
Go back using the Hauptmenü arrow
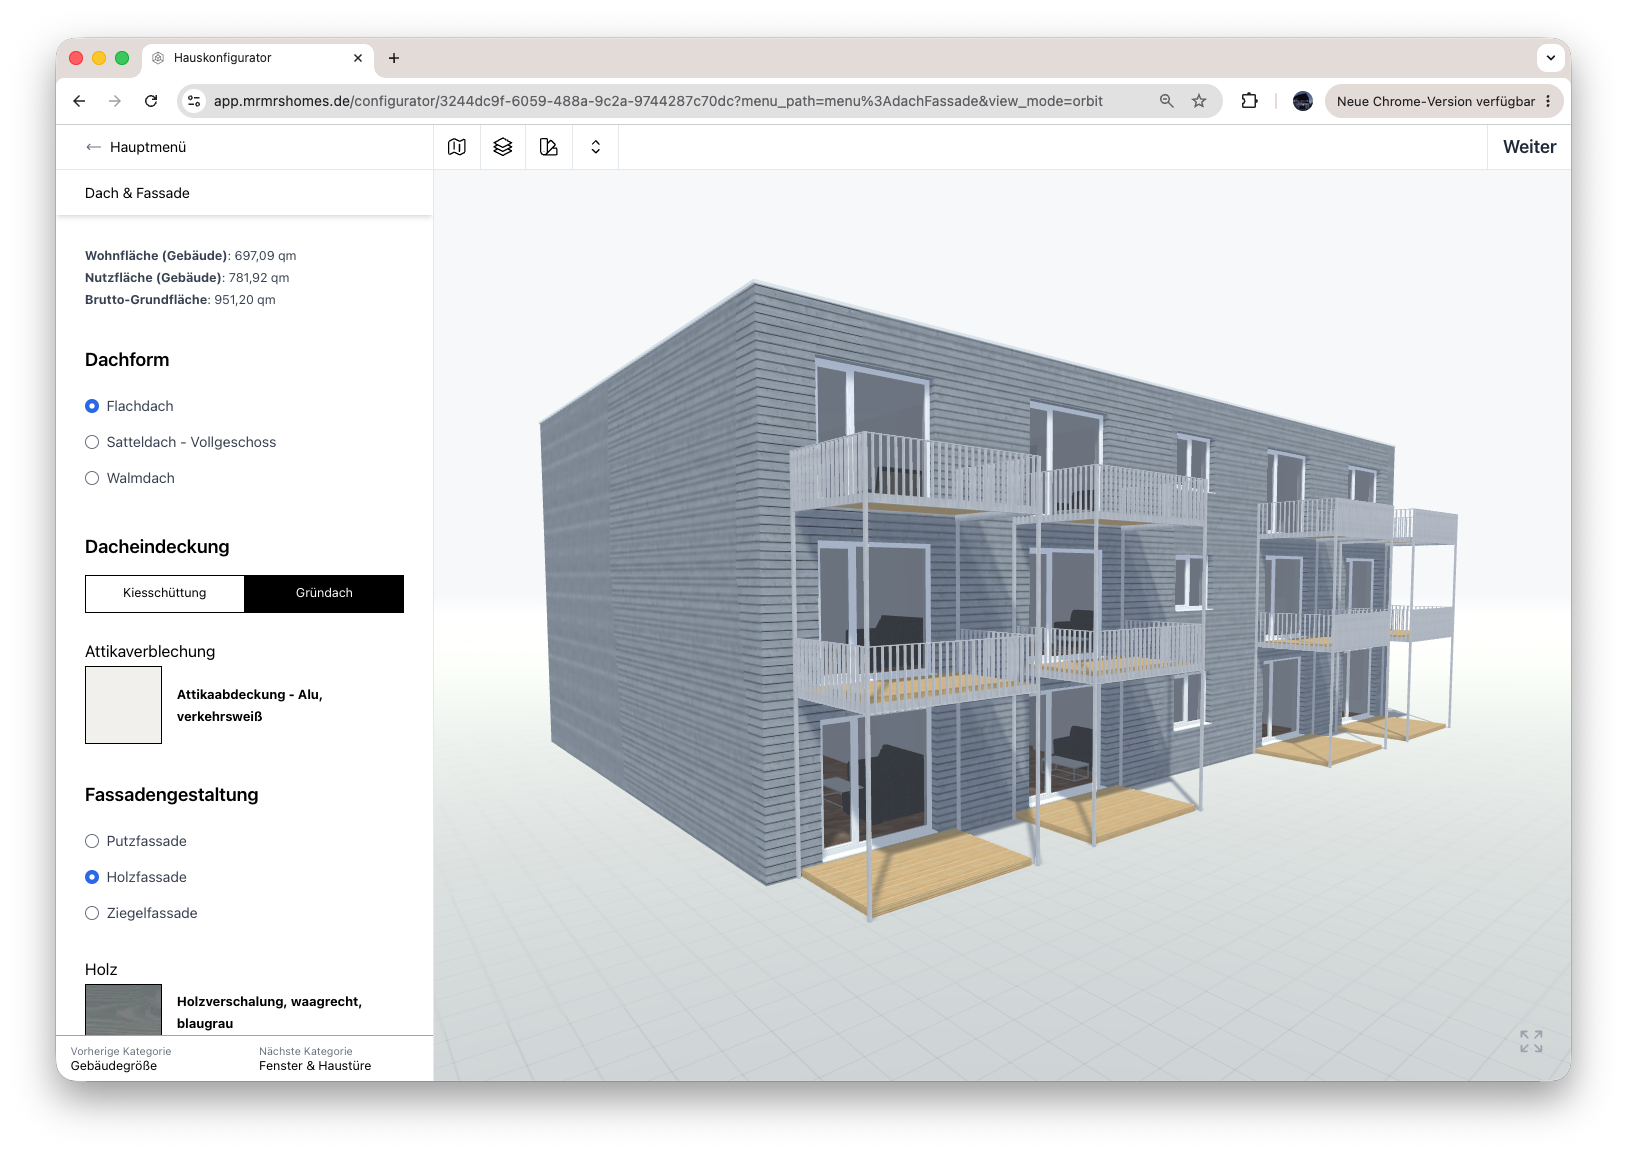(x=94, y=147)
